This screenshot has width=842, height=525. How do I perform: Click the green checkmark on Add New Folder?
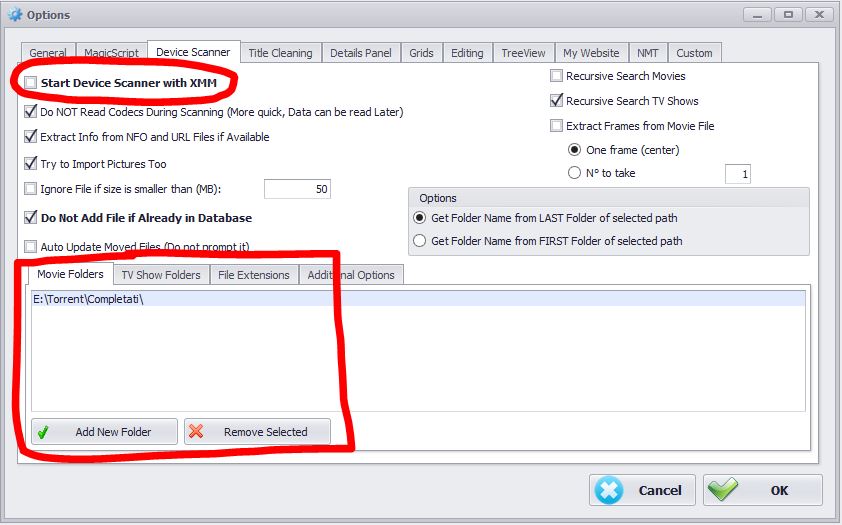tap(43, 432)
